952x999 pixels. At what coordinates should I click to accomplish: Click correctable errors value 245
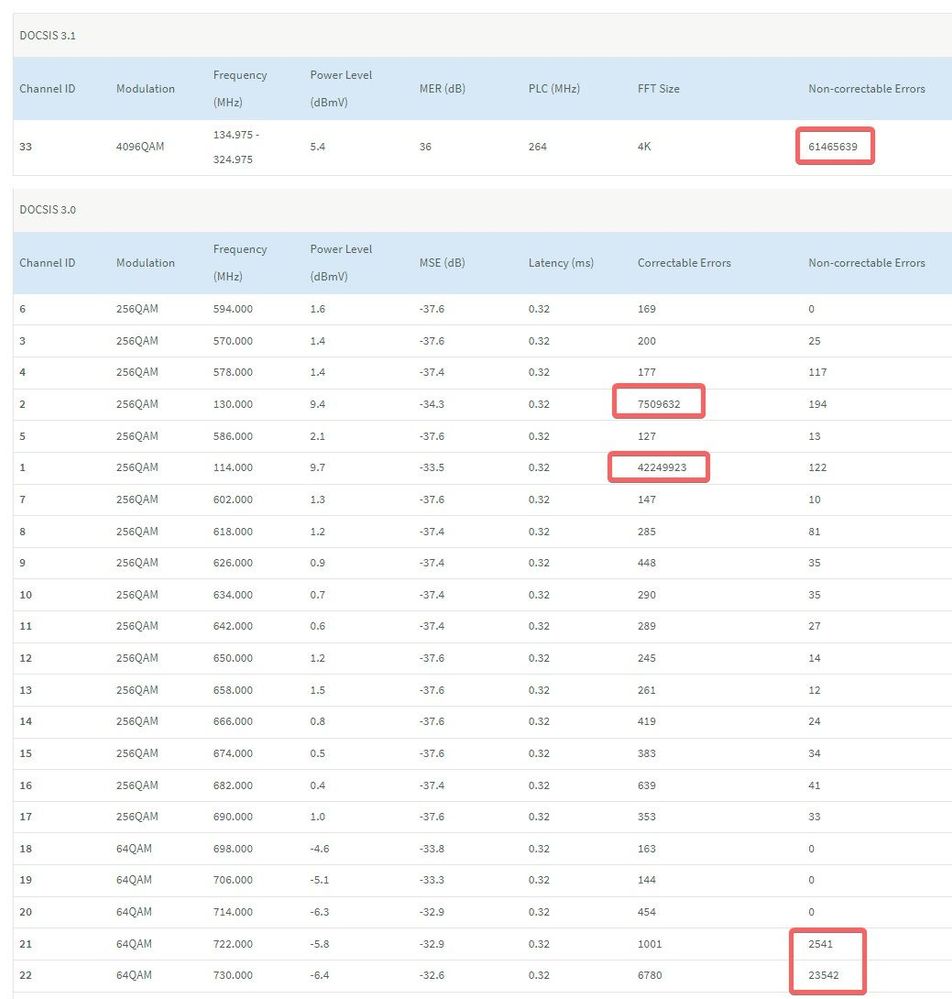click(x=646, y=658)
